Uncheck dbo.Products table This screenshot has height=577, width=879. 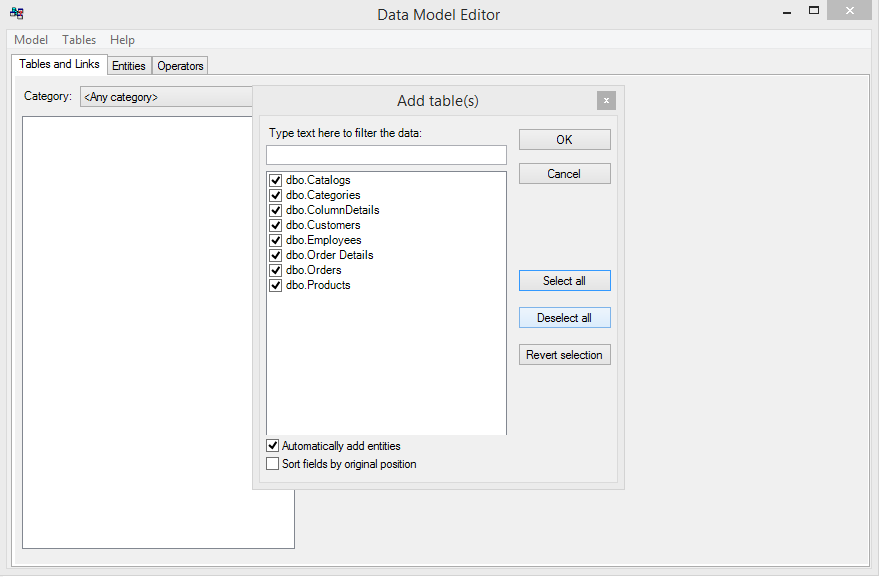[275, 285]
